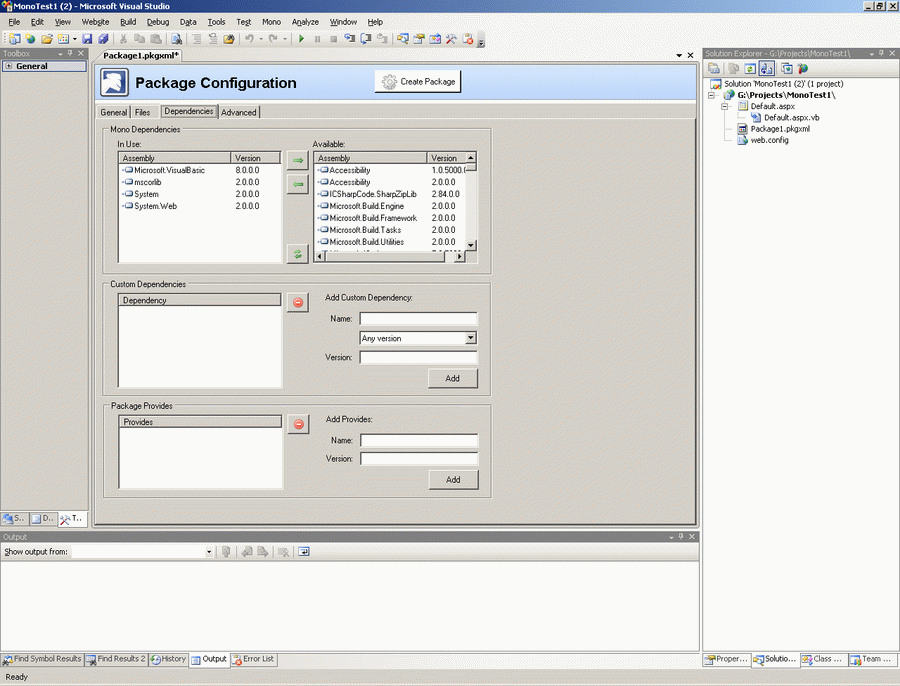900x686 pixels.
Task: Collapse the G:\Projects\MonoTest1\ project node
Action: coord(712,95)
